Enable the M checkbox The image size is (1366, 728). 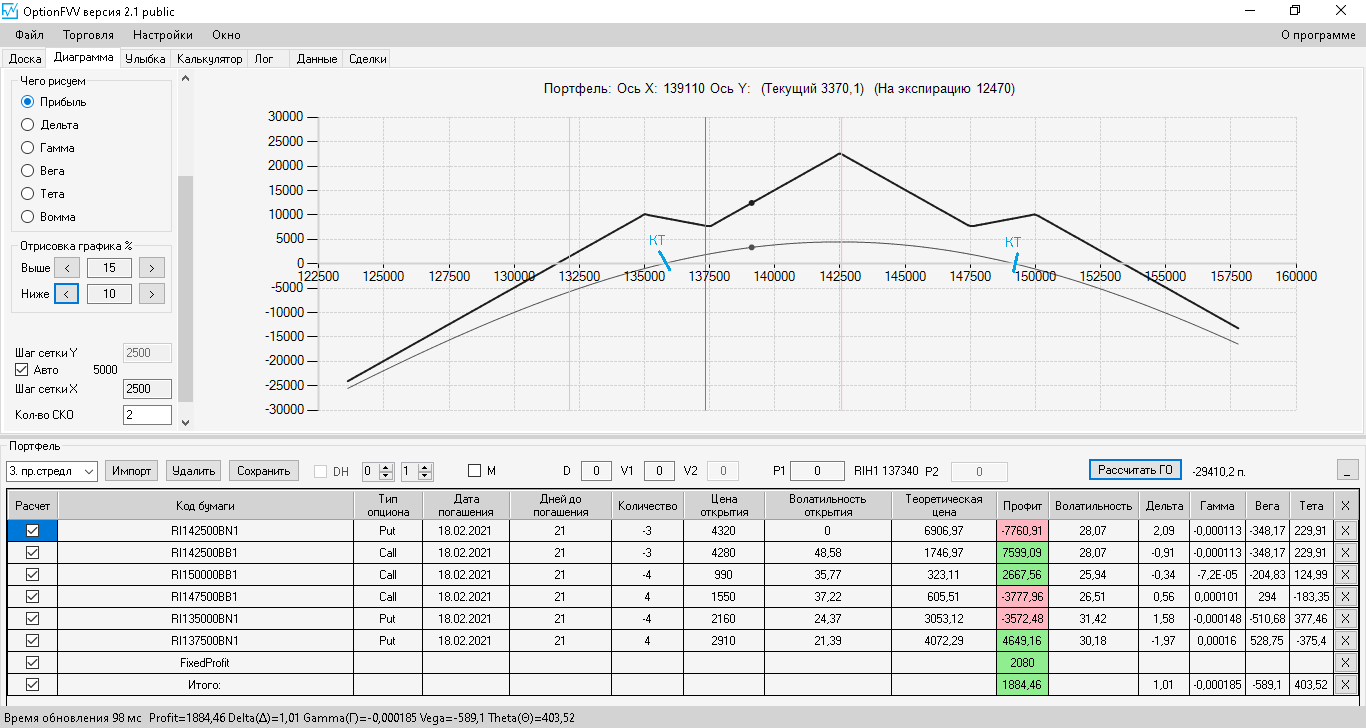[x=474, y=470]
